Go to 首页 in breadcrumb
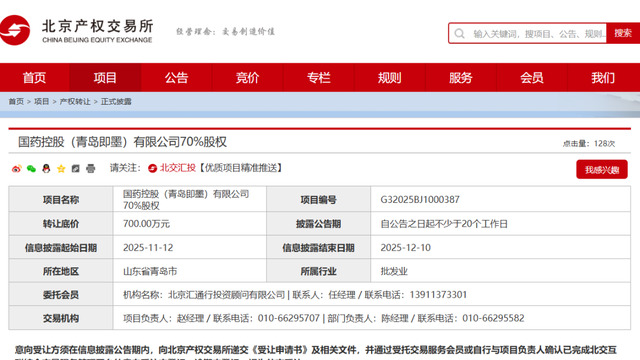The height and width of the screenshot is (360, 640). (16, 102)
